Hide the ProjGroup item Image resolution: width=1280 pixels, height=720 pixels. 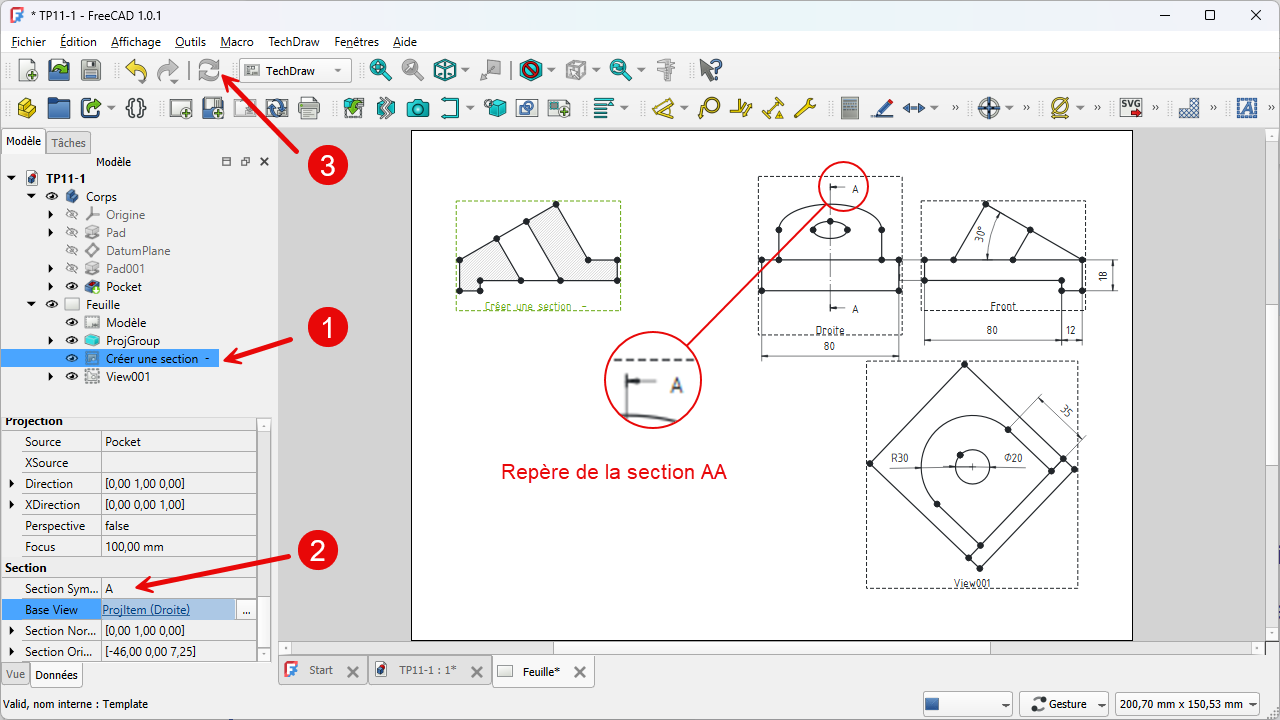pos(72,341)
